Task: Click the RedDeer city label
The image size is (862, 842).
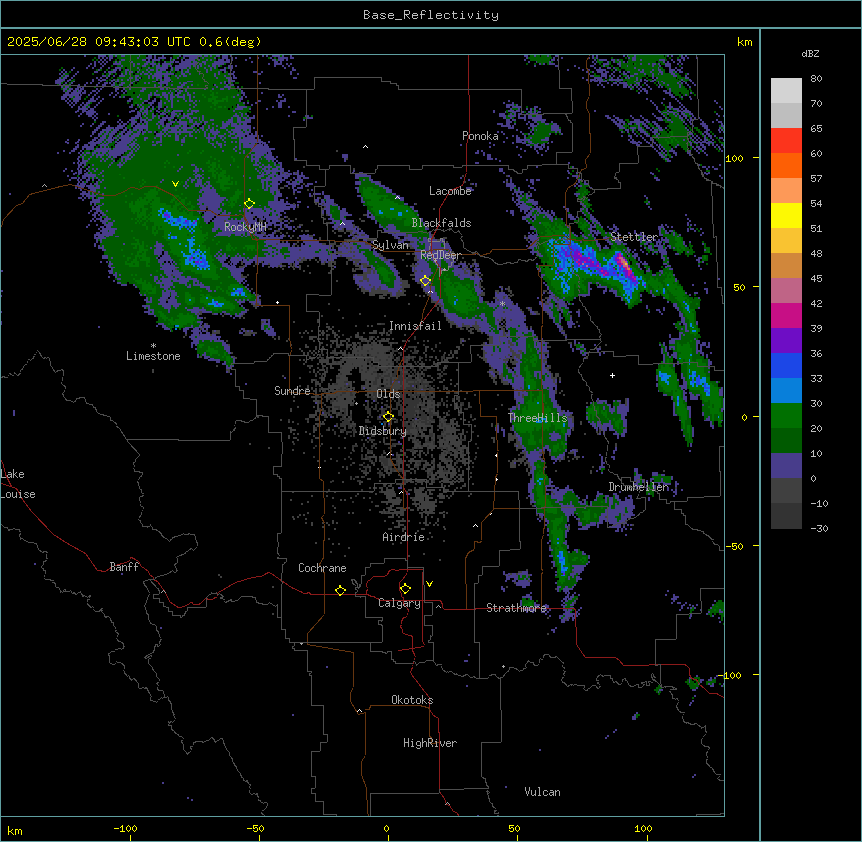Action: coord(440,255)
